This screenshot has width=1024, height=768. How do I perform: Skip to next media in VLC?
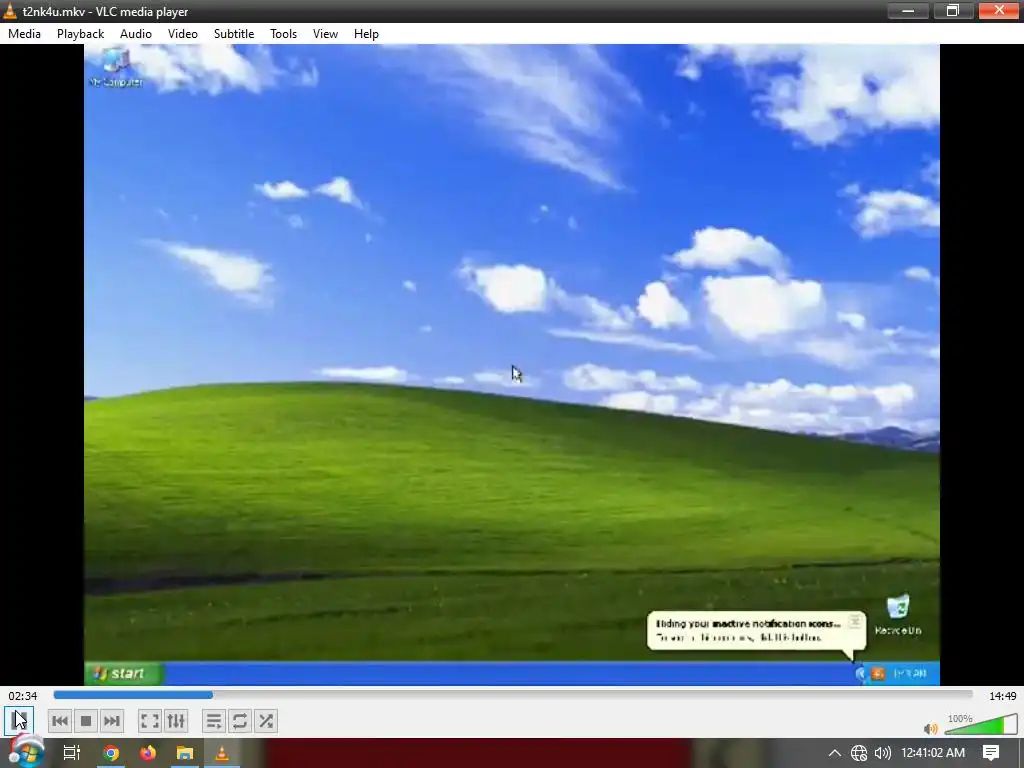(112, 721)
